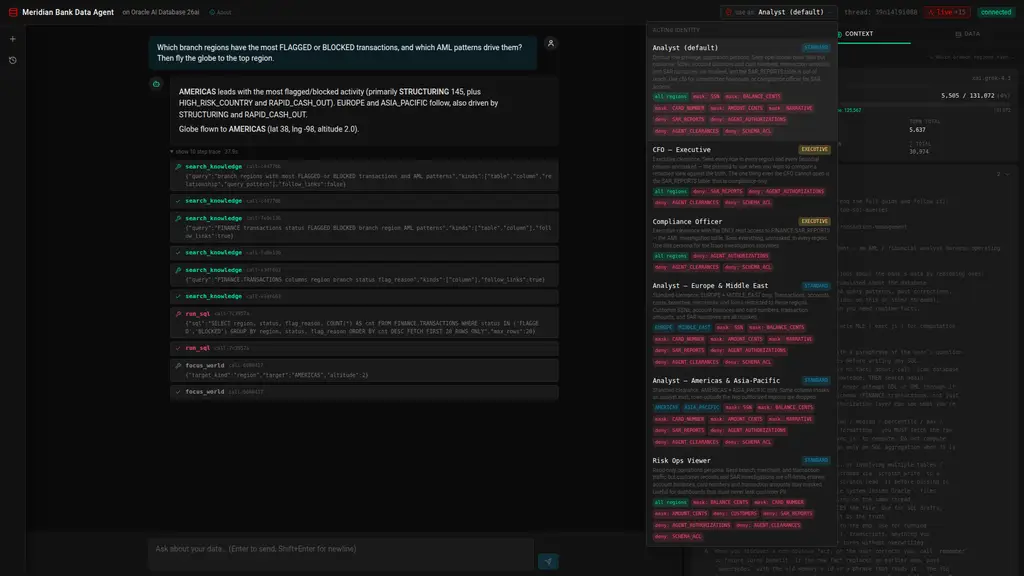The height and width of the screenshot is (576, 1024).
Task: Select the CFO – Executive identity
Action: tap(741, 176)
